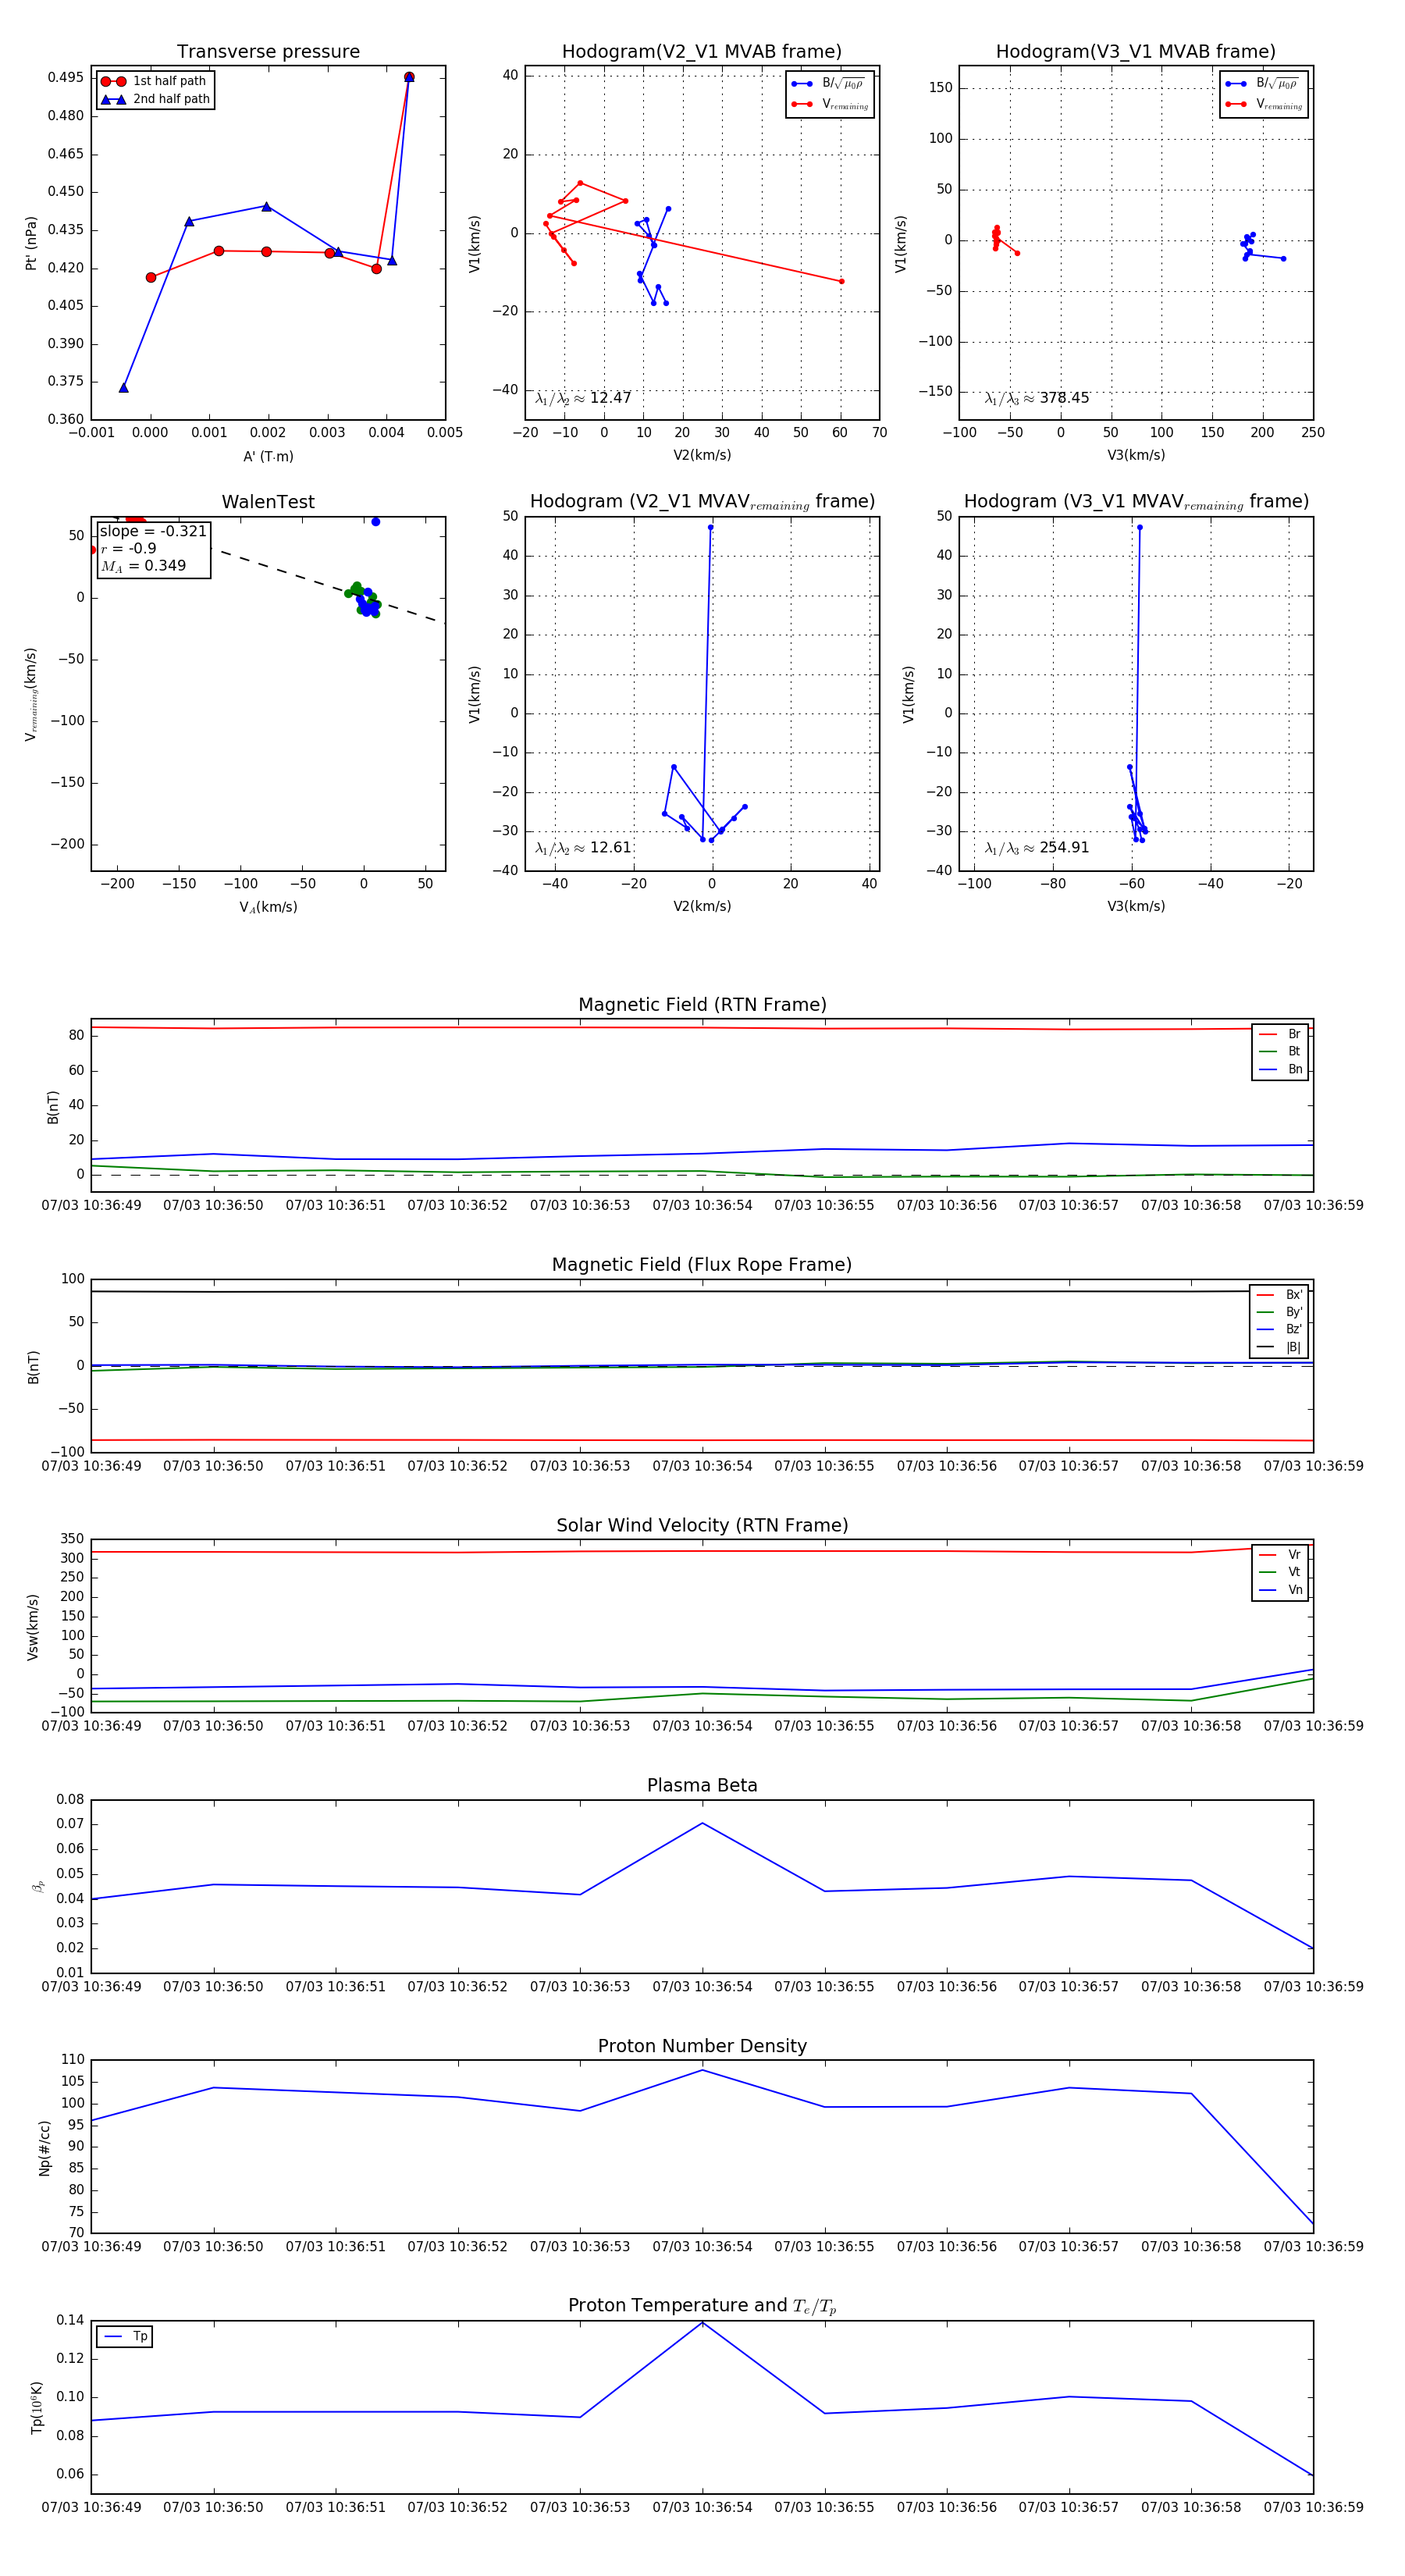
Task: Click the Br legend entry in Magnetic Field RTN
Action: [1281, 1034]
